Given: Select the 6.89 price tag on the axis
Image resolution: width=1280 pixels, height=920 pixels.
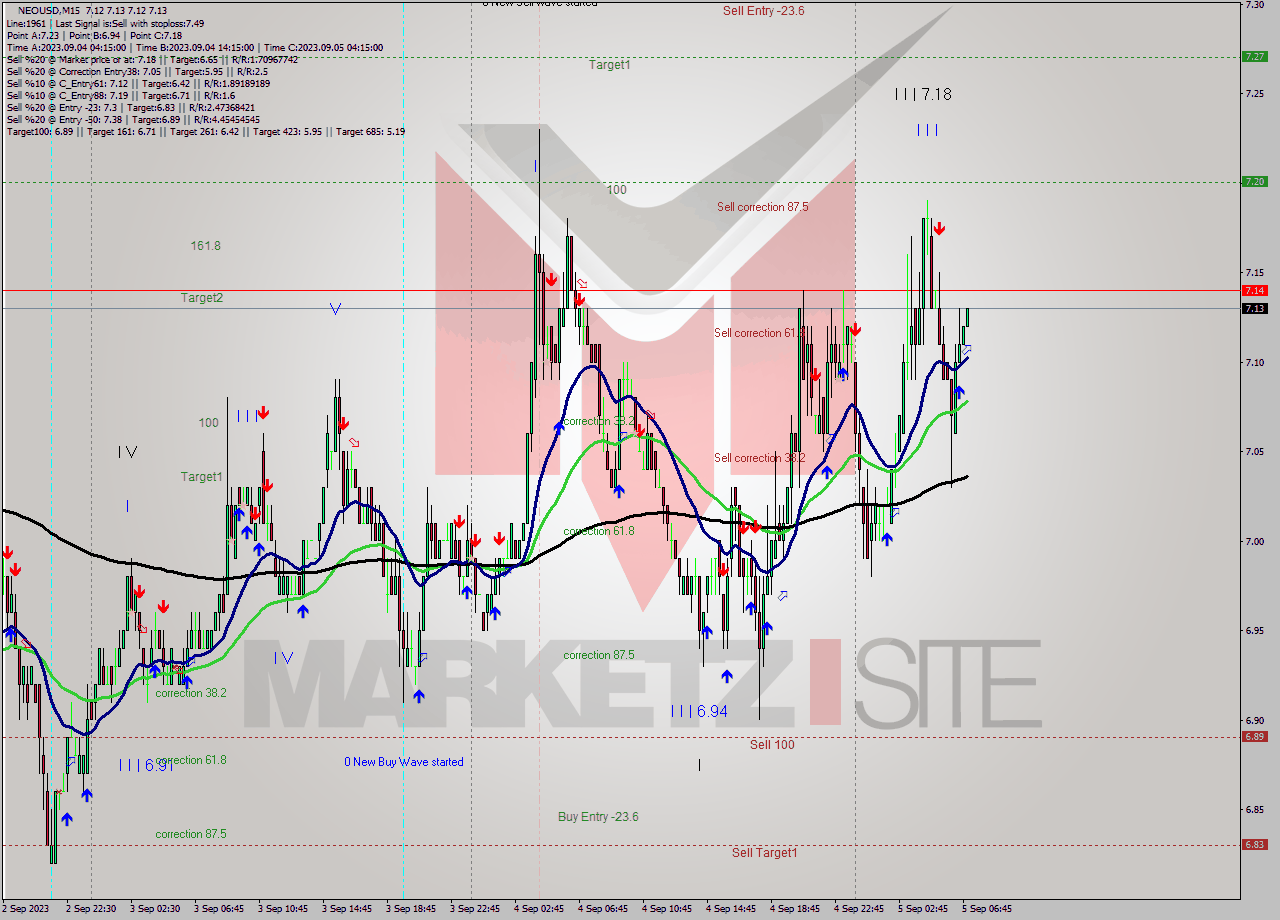Looking at the screenshot, I should 1254,737.
